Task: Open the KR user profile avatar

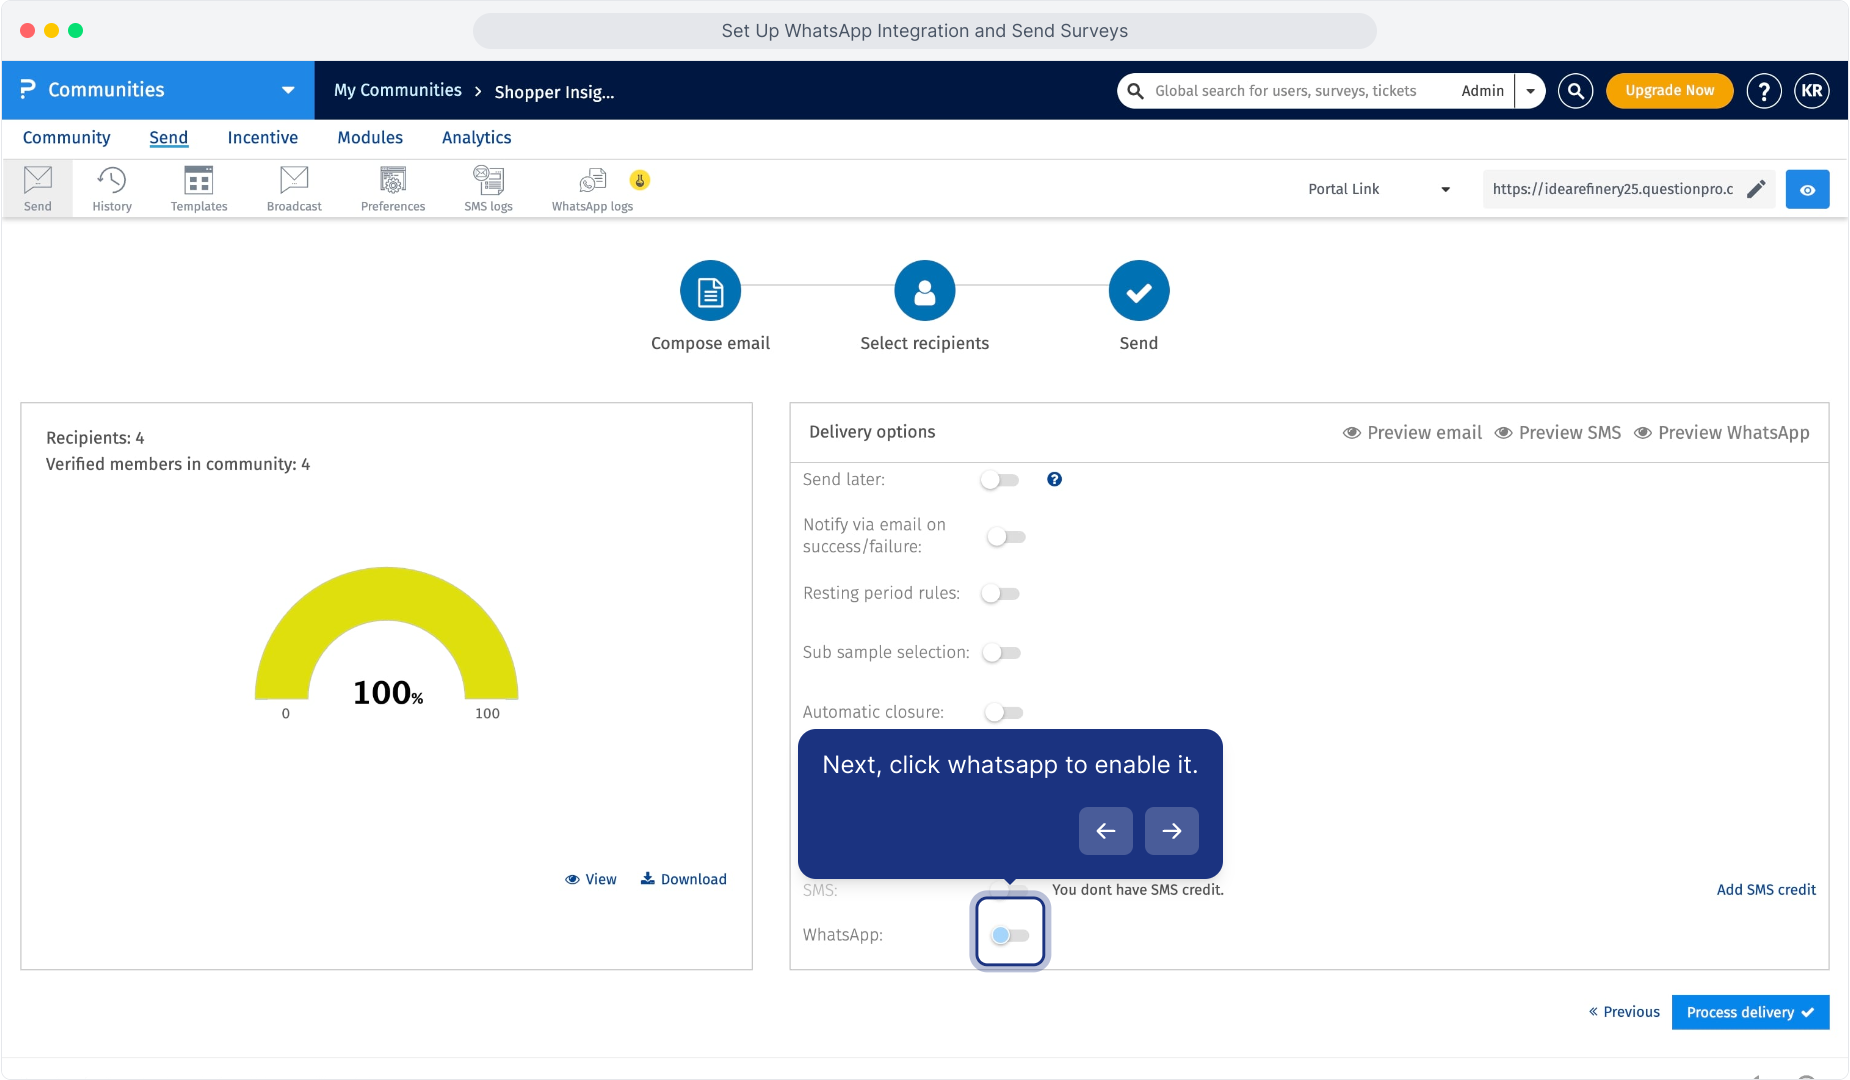Action: pos(1812,91)
